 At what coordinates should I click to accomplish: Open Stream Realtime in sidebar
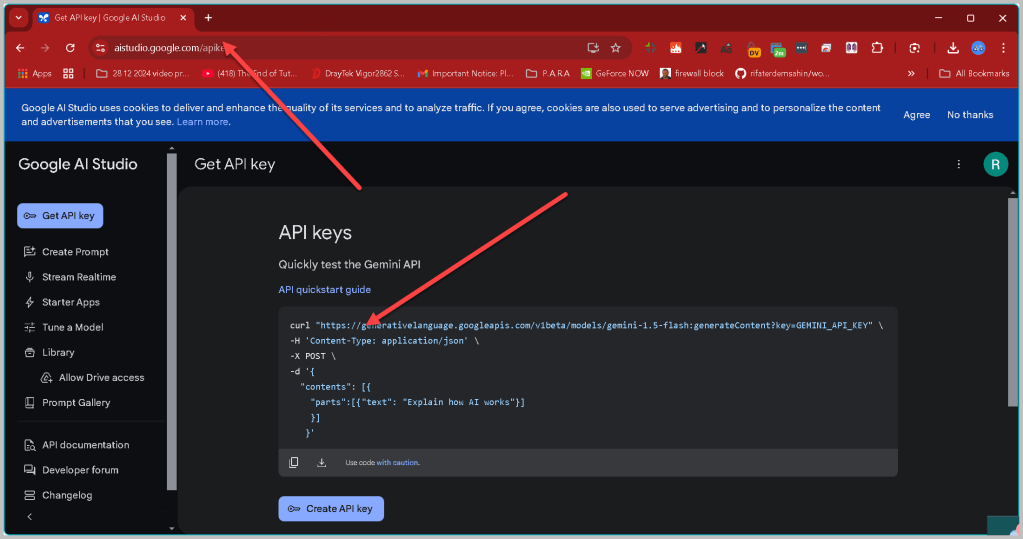[70, 277]
